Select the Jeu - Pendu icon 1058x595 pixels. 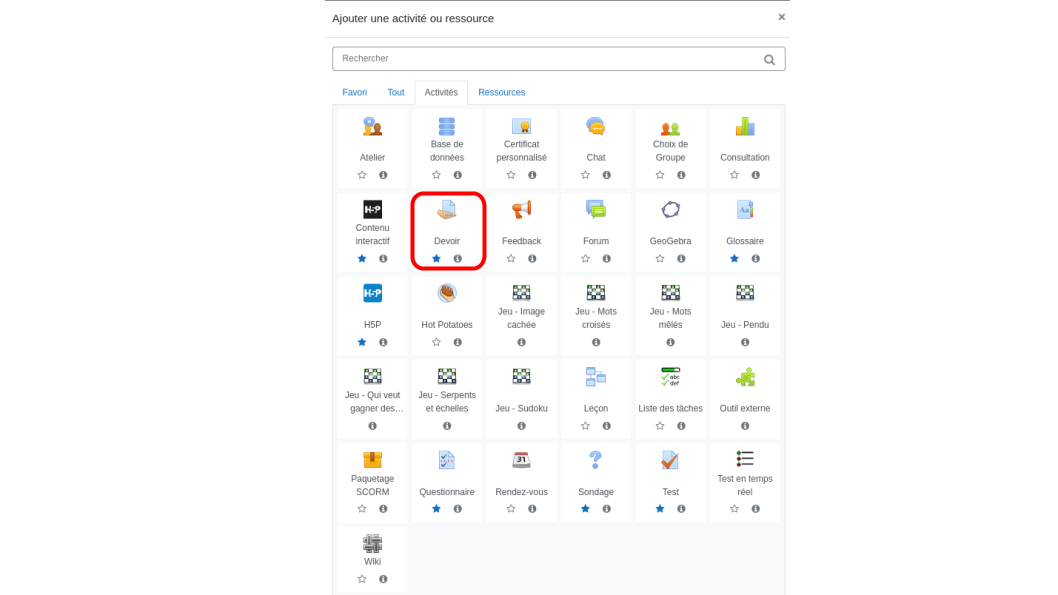(745, 293)
